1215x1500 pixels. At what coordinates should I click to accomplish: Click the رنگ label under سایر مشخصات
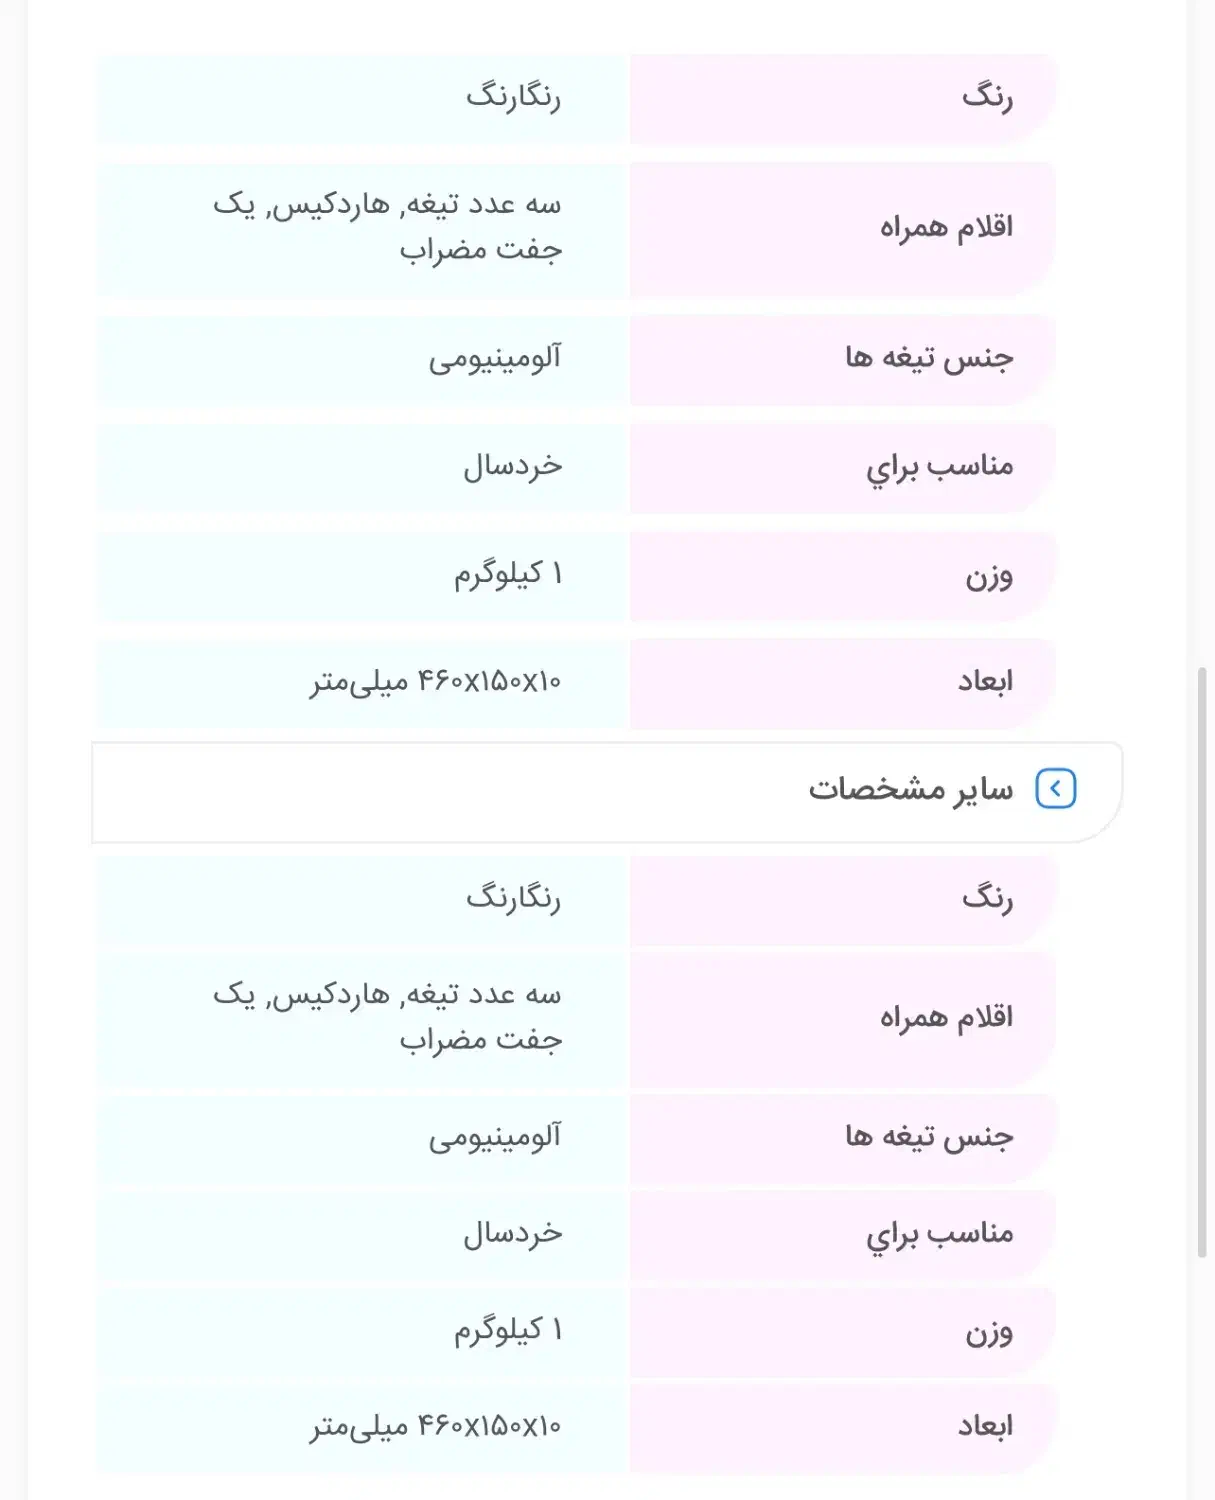click(x=987, y=898)
